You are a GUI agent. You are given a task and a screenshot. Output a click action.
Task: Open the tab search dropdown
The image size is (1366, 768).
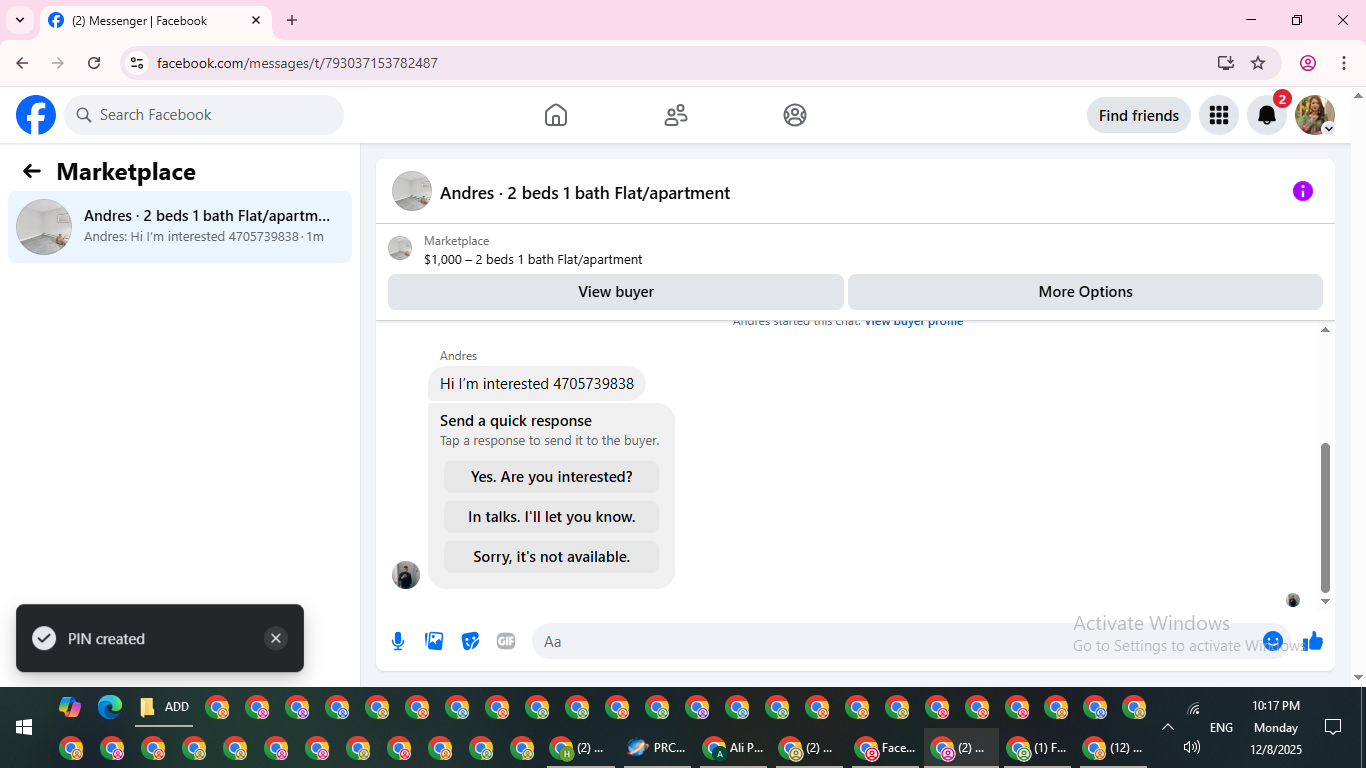click(x=20, y=20)
